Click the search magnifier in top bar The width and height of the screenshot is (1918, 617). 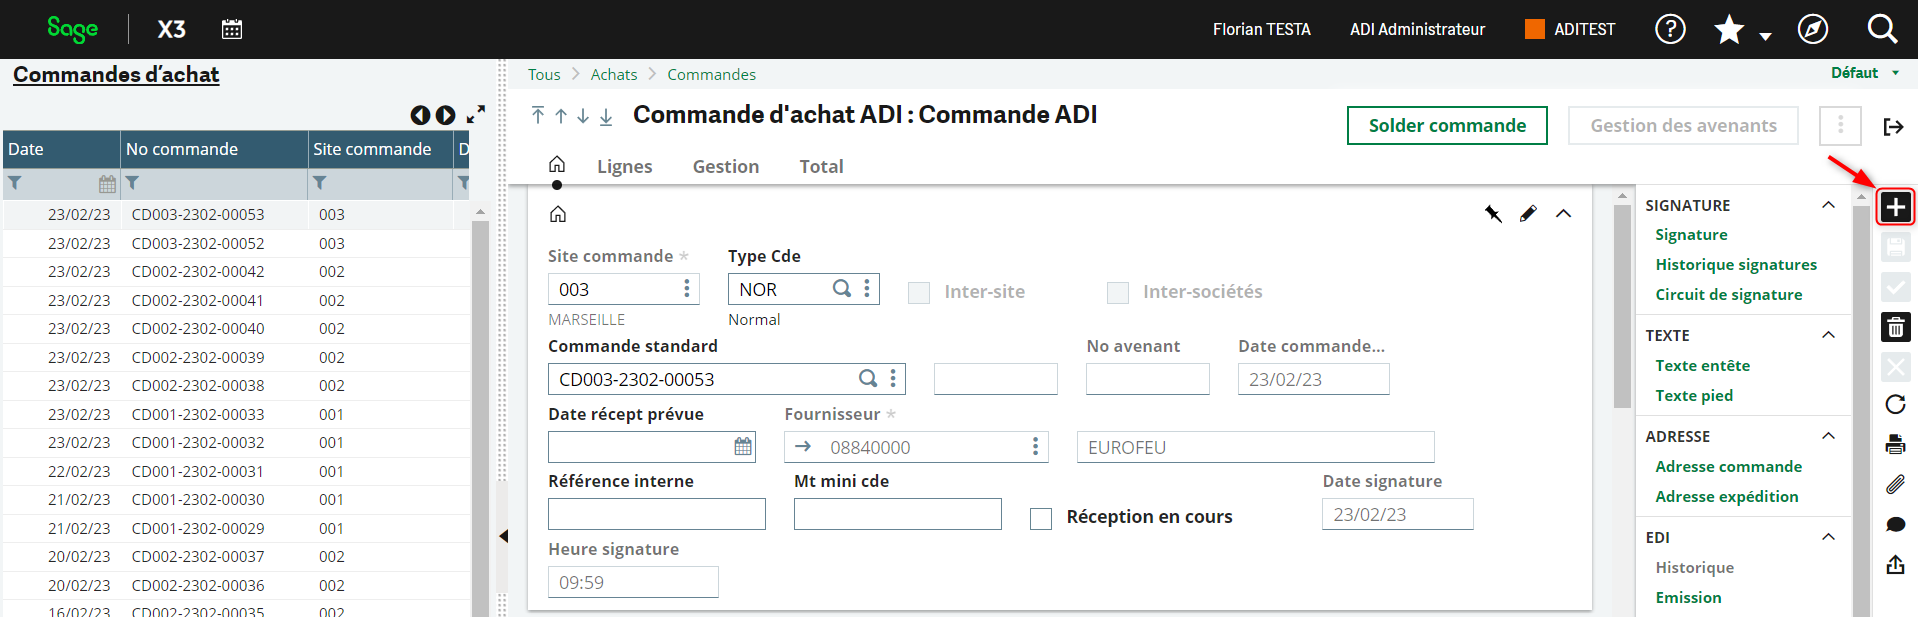click(1881, 29)
